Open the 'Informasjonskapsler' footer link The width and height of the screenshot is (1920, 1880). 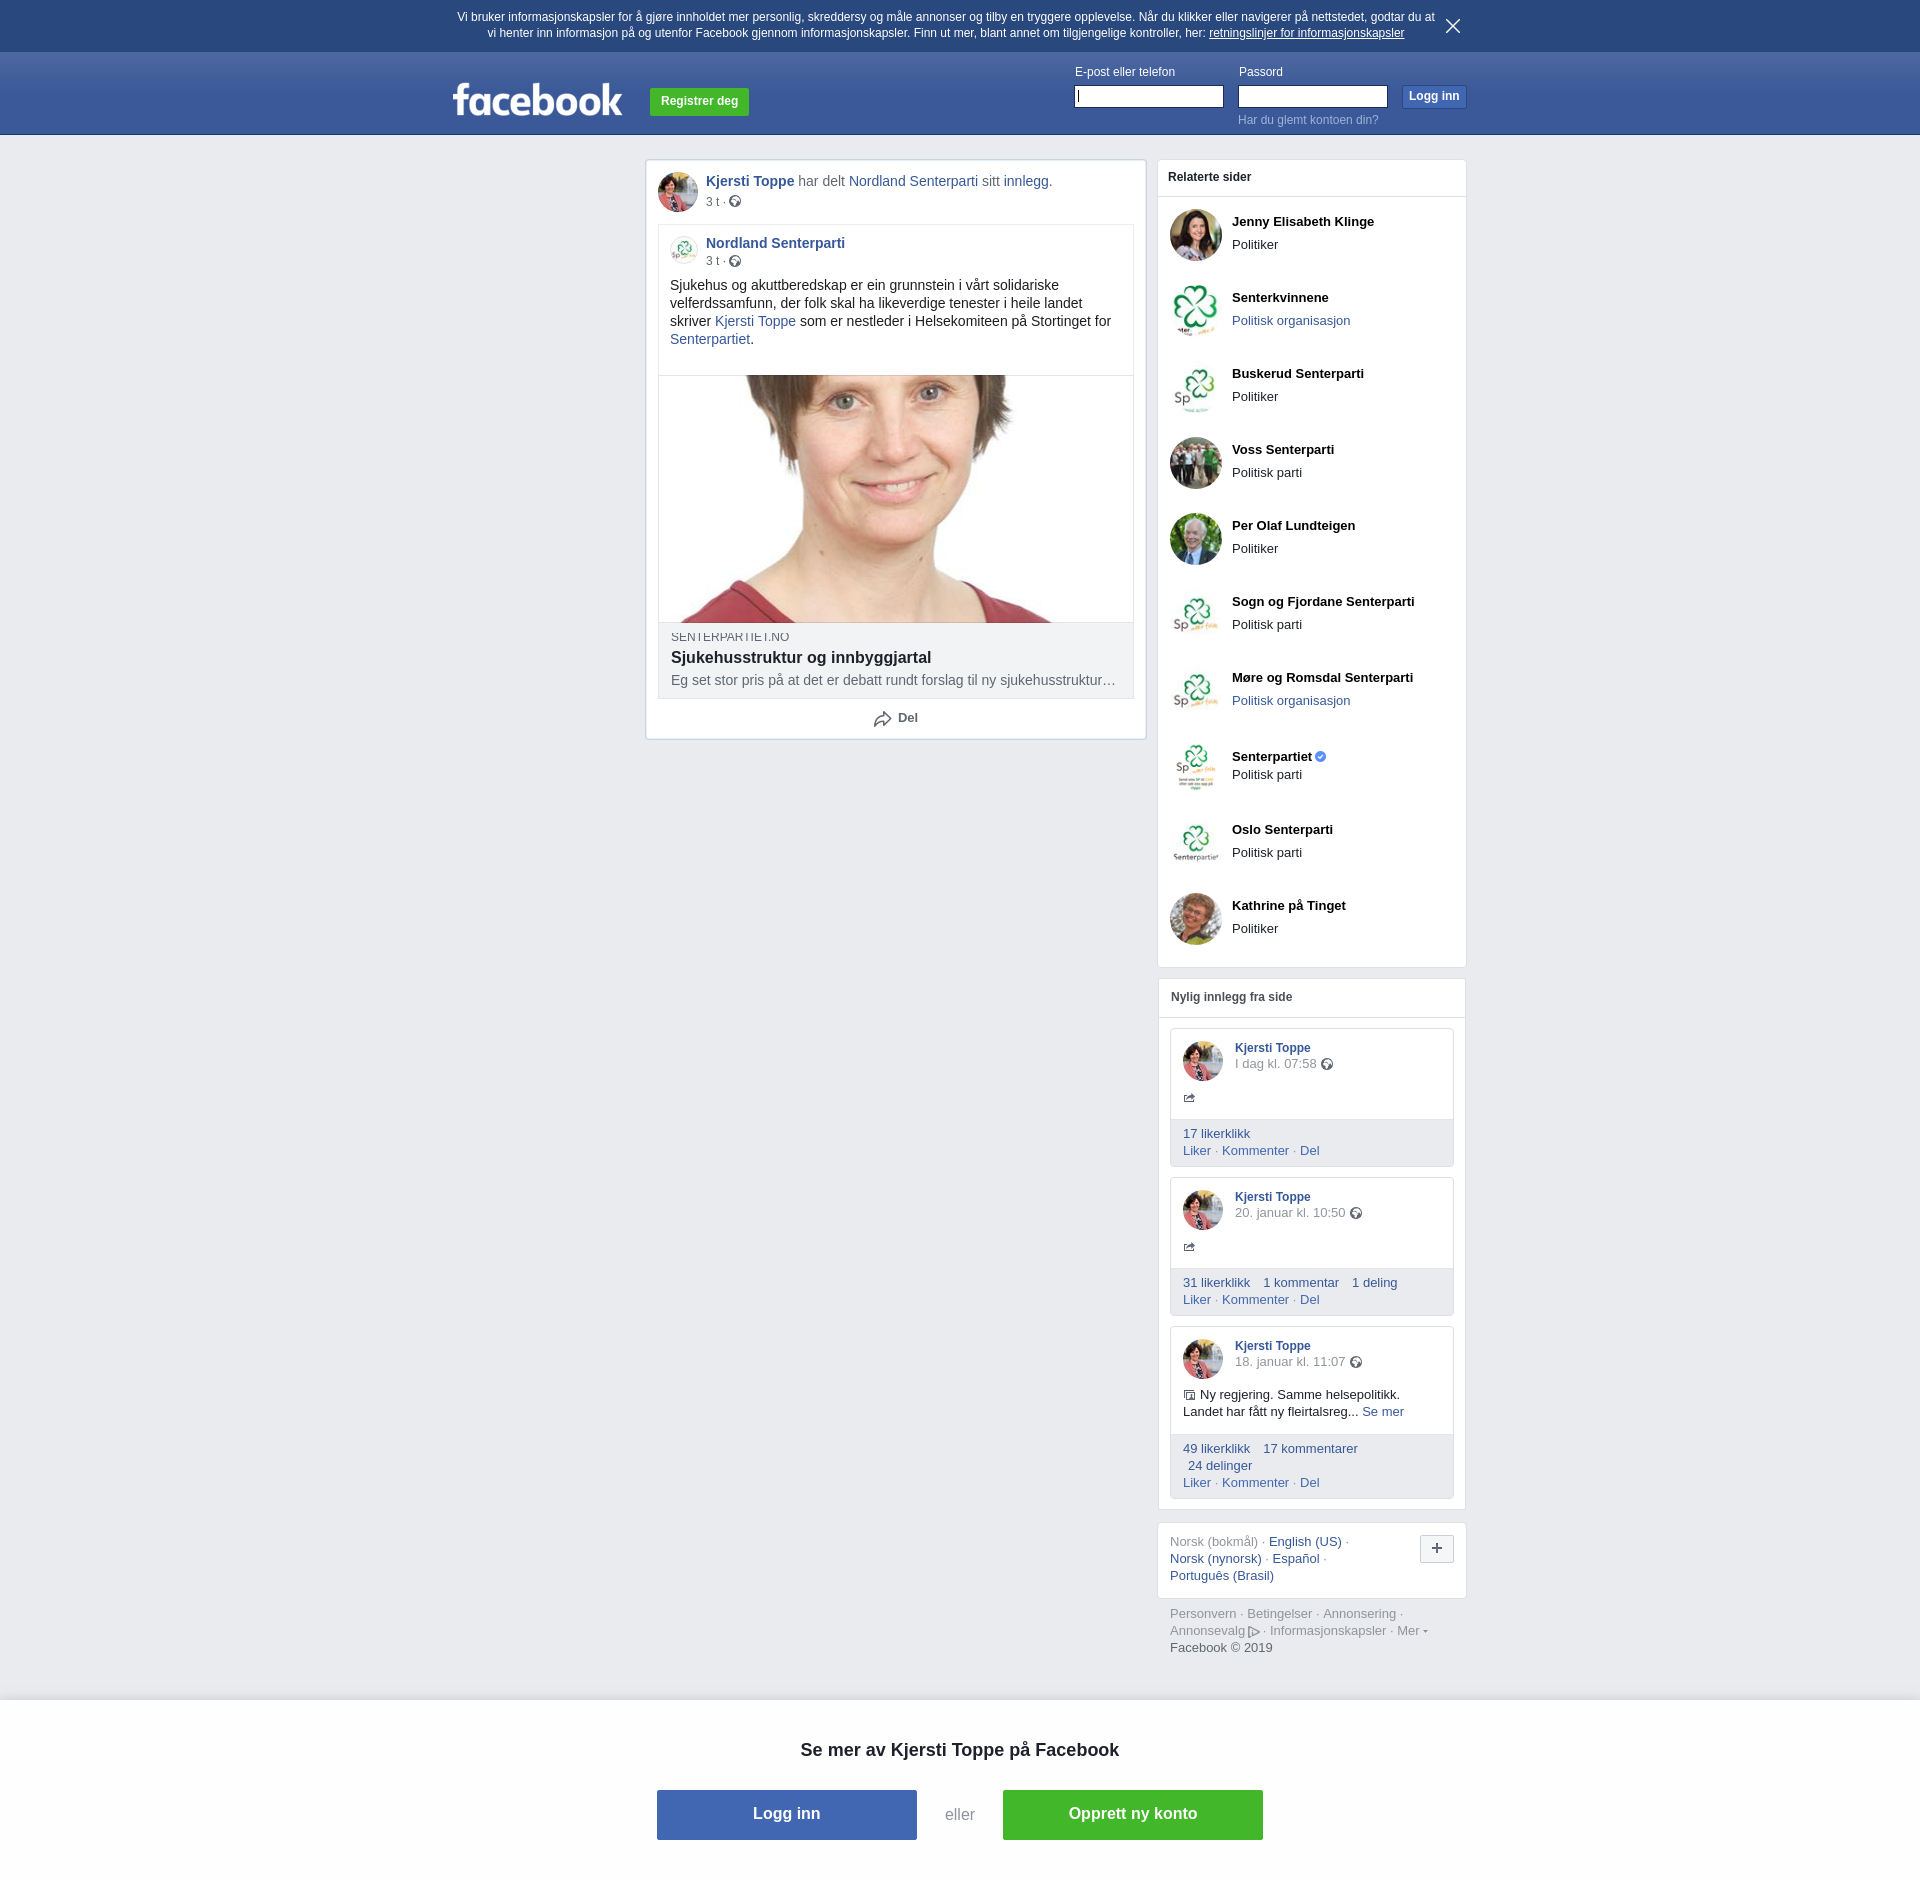pos(1328,1631)
